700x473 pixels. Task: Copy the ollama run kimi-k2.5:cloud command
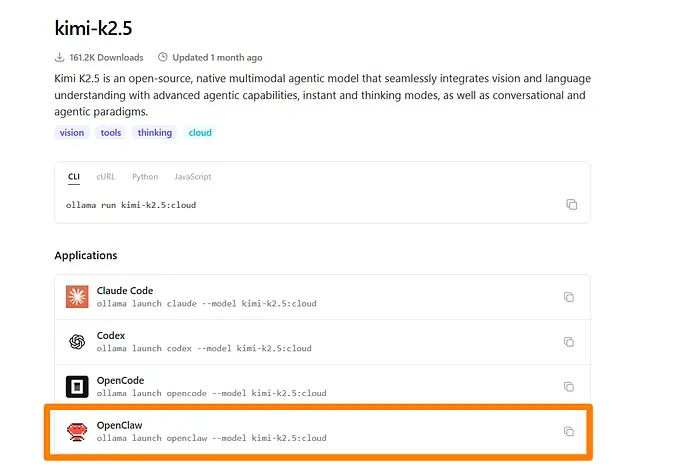click(x=571, y=204)
